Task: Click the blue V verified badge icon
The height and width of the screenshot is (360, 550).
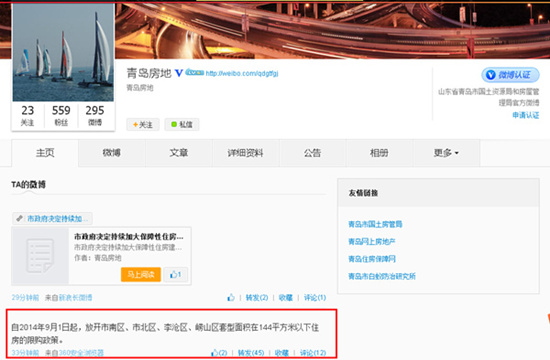Action: click(x=179, y=73)
